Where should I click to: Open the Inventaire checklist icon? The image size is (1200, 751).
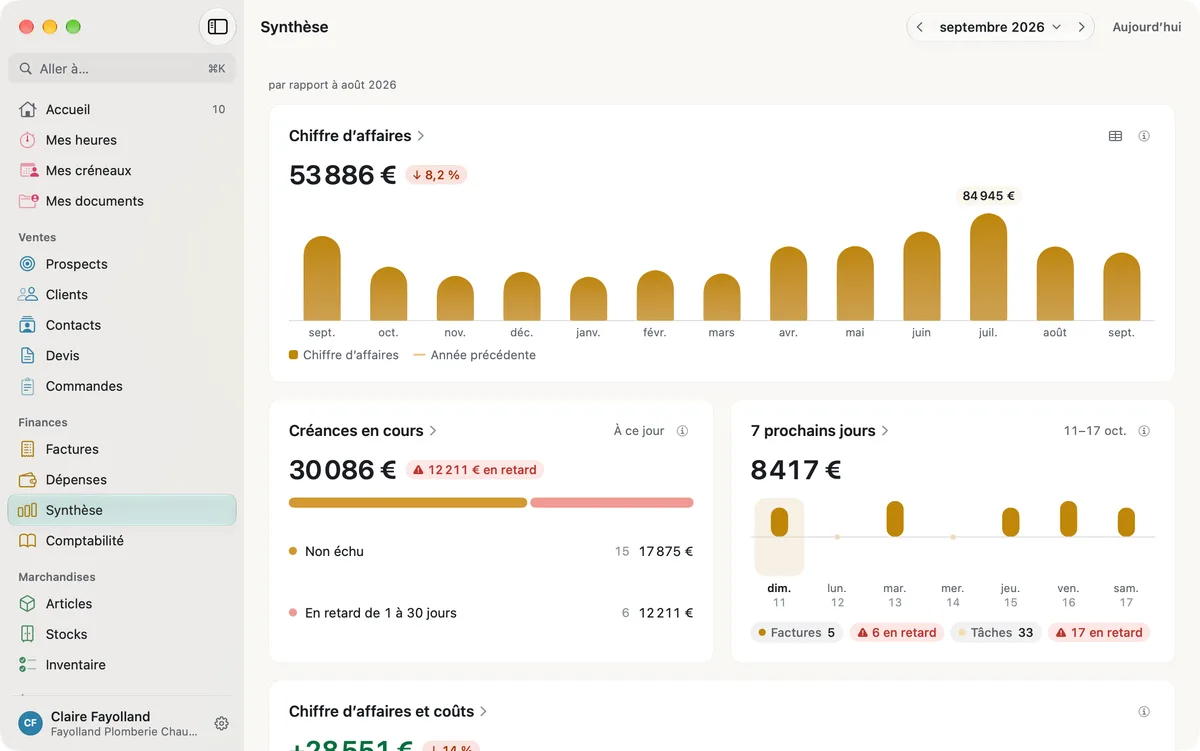pyautogui.click(x=28, y=664)
